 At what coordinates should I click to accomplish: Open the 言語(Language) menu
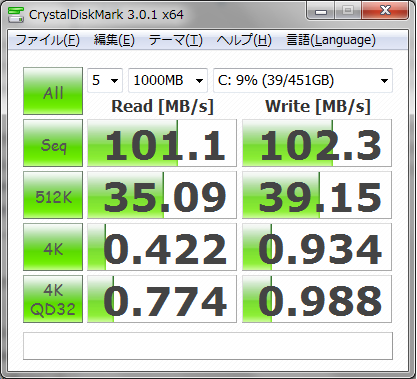331,40
